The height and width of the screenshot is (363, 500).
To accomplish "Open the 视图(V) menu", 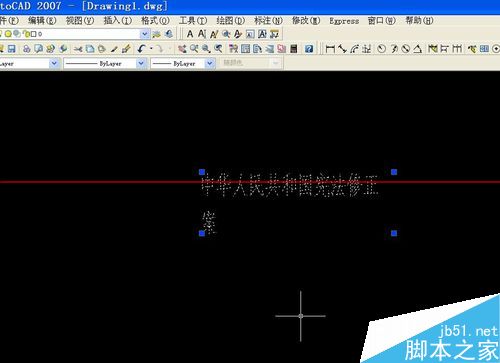I will coord(80,21).
